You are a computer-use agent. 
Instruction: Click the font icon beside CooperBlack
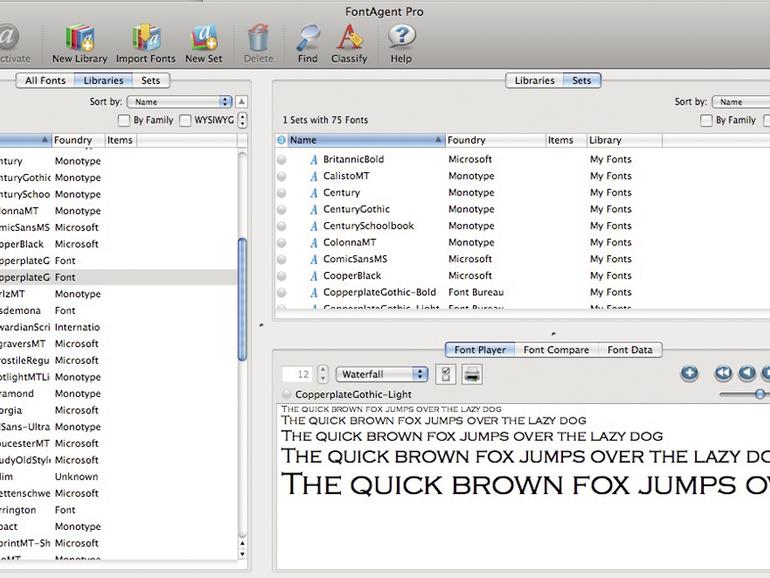pos(314,276)
